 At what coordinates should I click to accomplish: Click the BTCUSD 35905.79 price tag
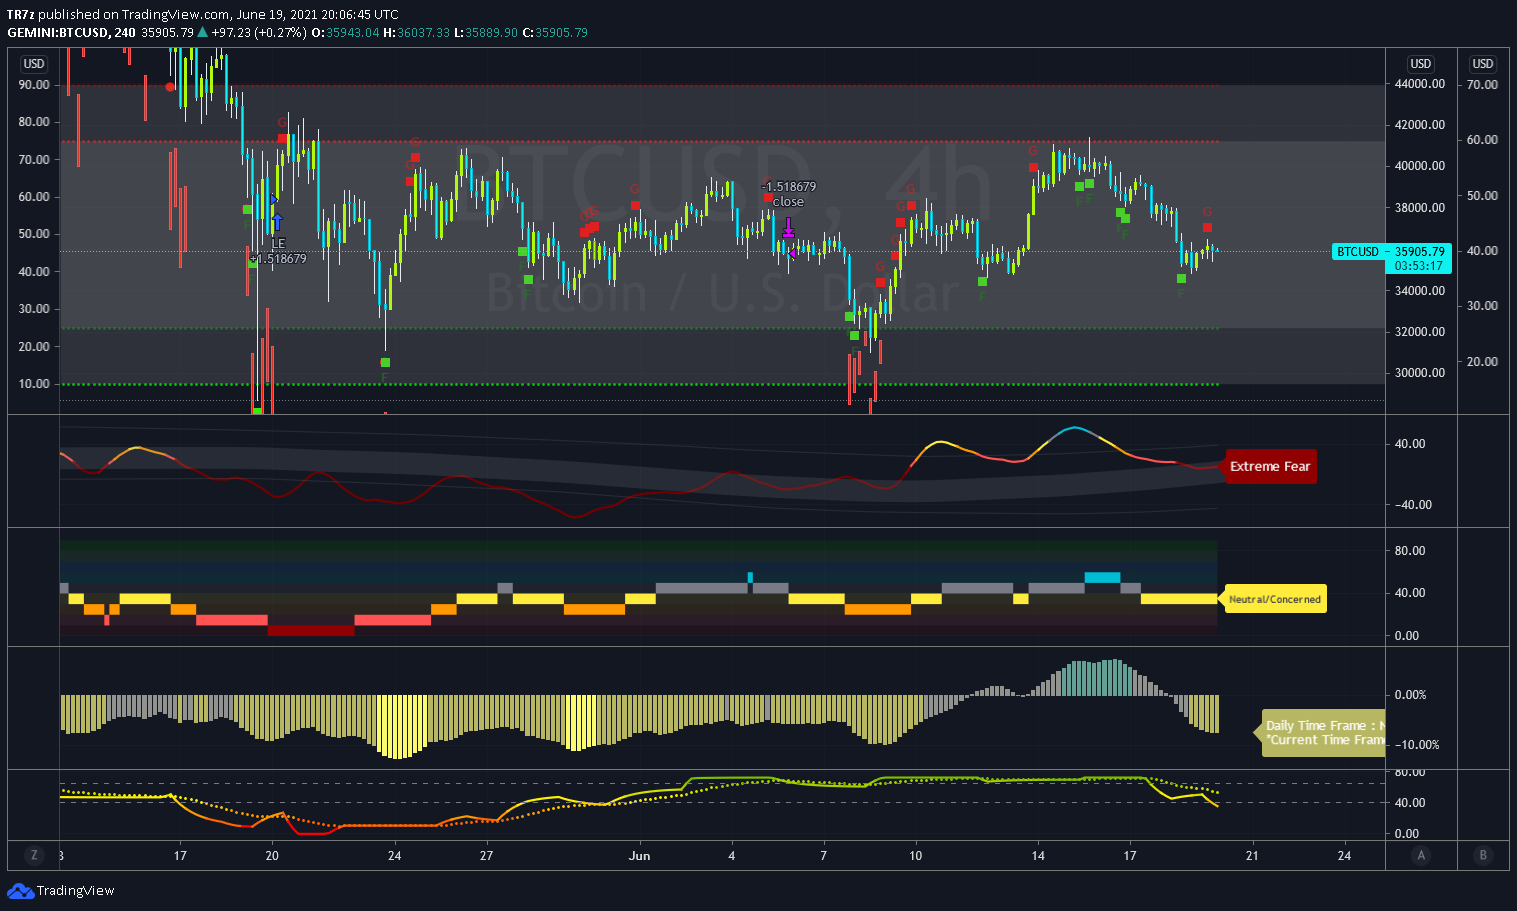tap(1391, 251)
